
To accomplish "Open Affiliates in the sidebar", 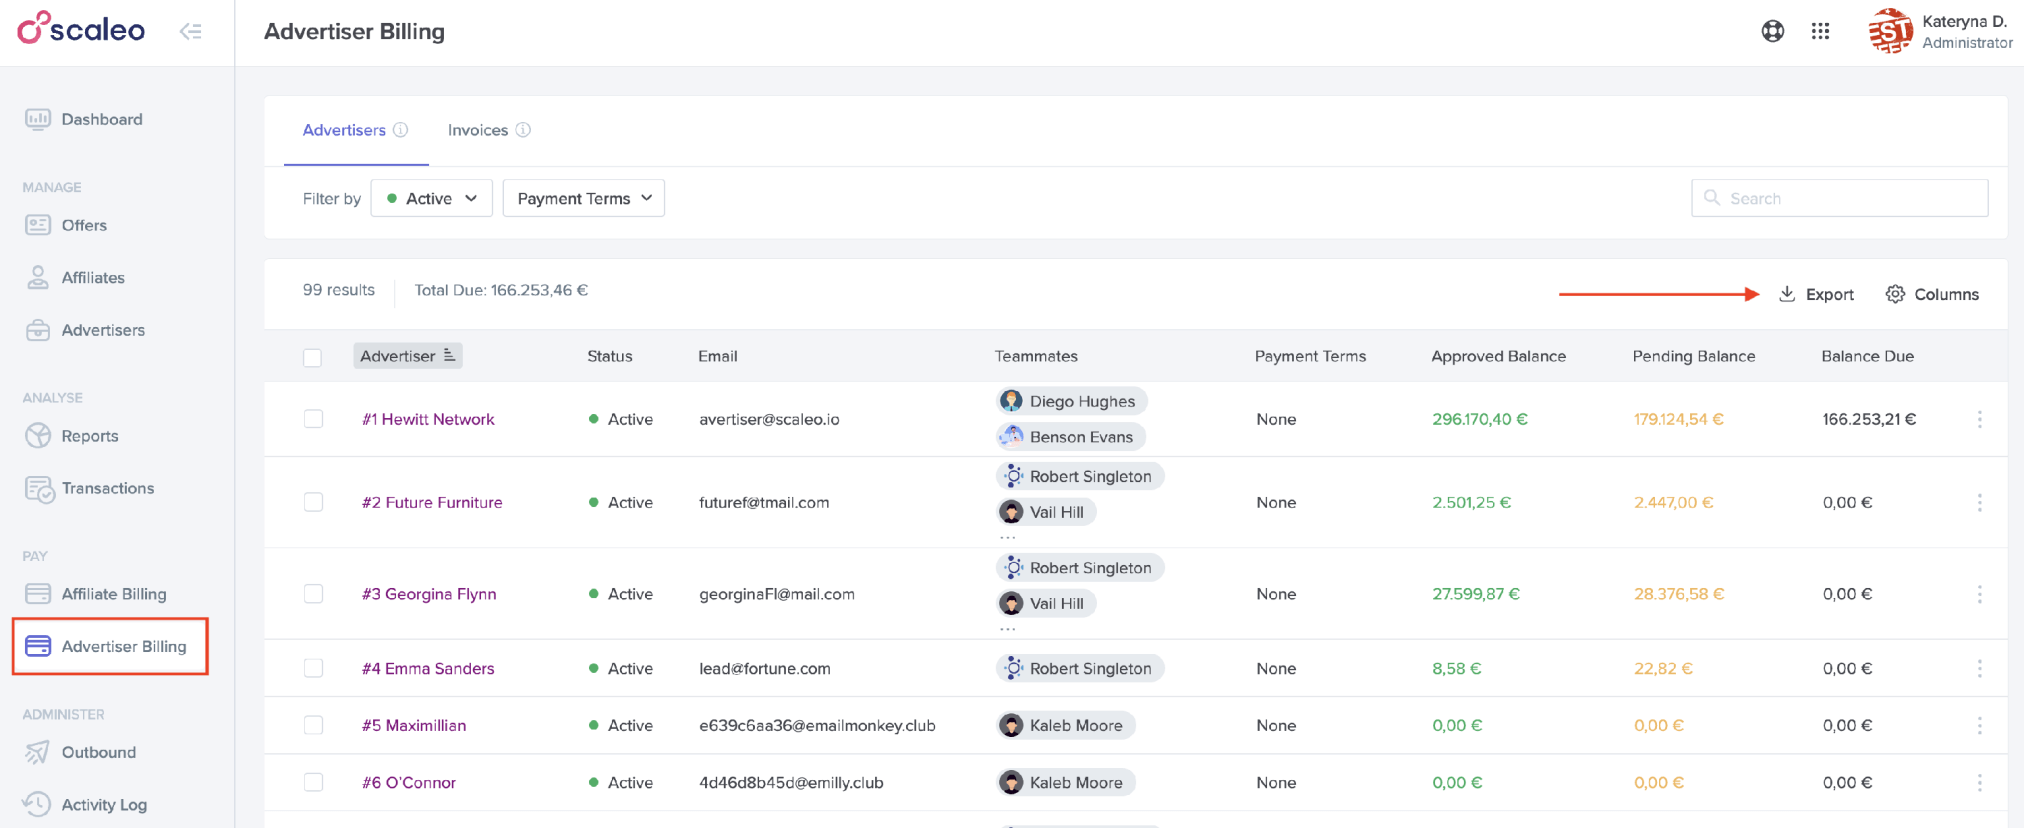I will (x=75, y=277).
